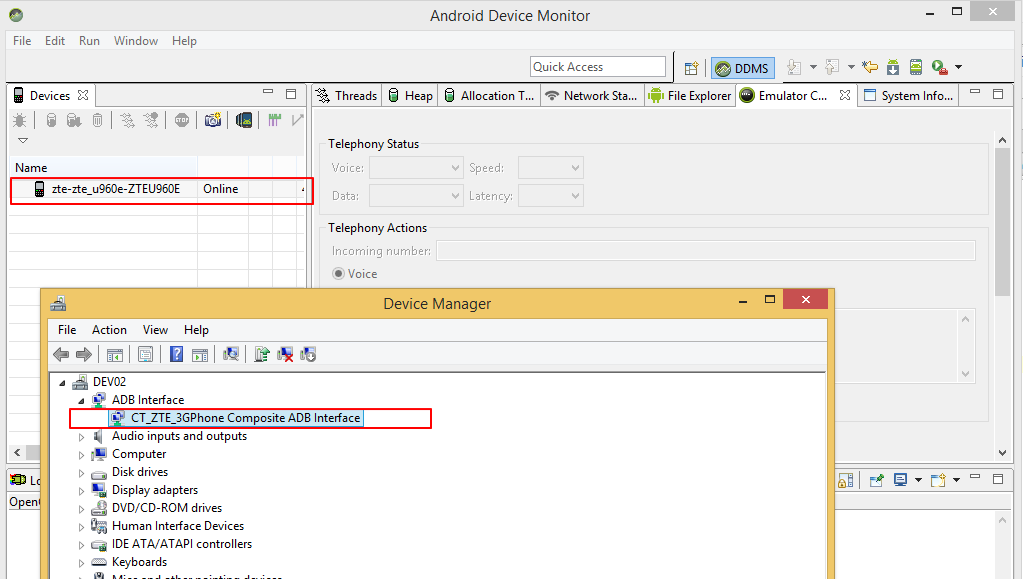Viewport: 1023px width, 579px height.
Task: Open the Data status dropdown
Action: pos(416,196)
